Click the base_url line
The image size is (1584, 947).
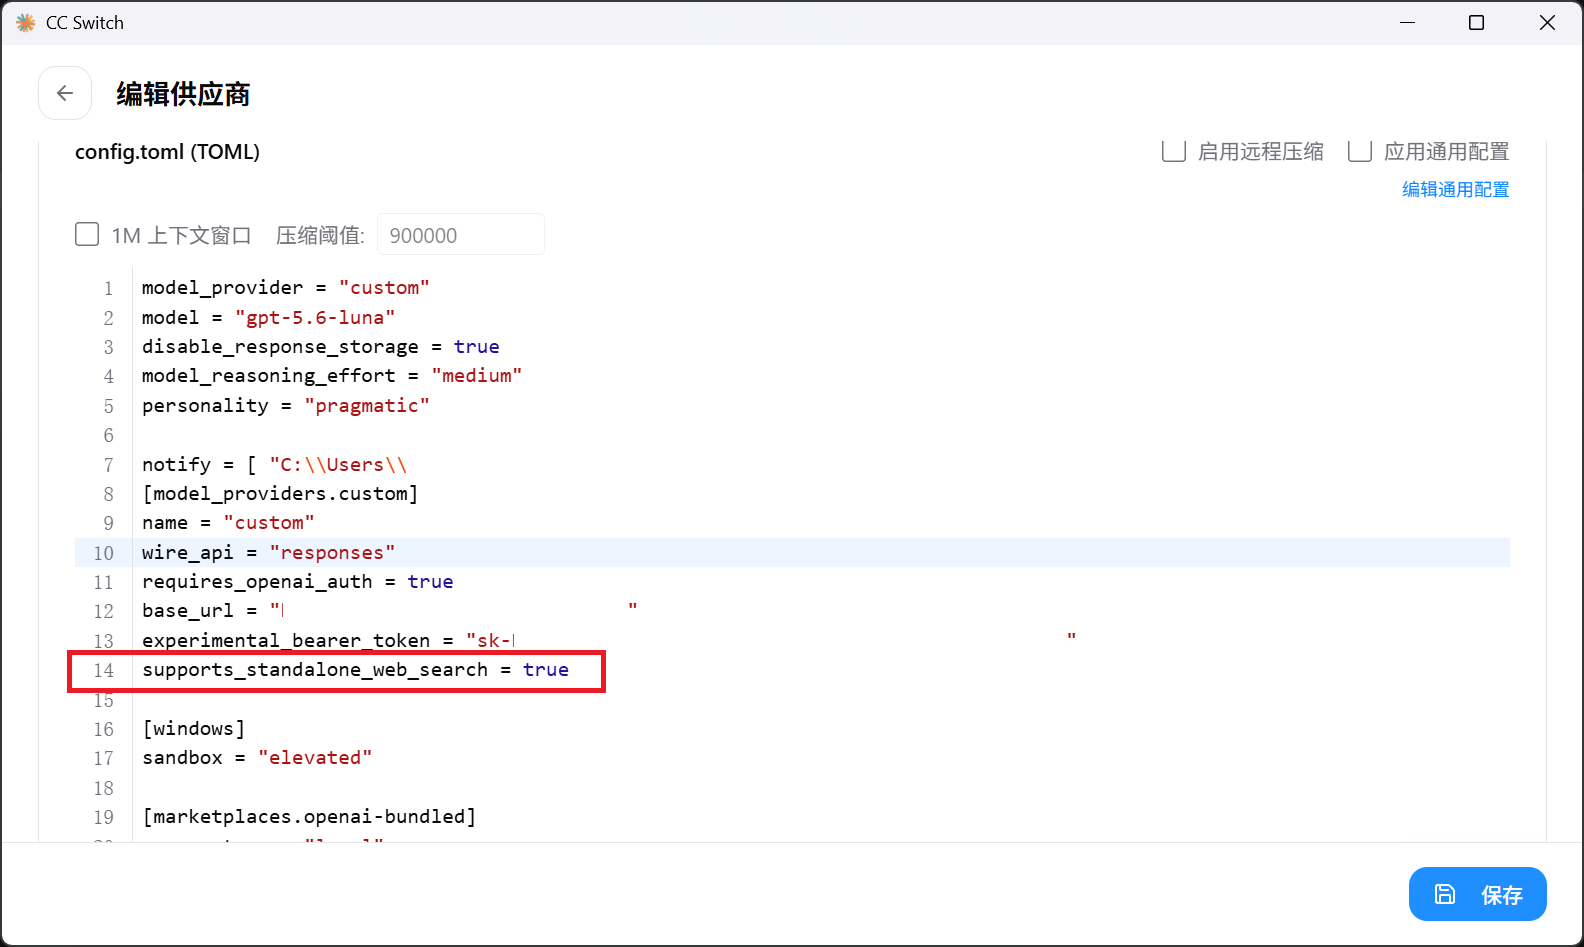(390, 611)
